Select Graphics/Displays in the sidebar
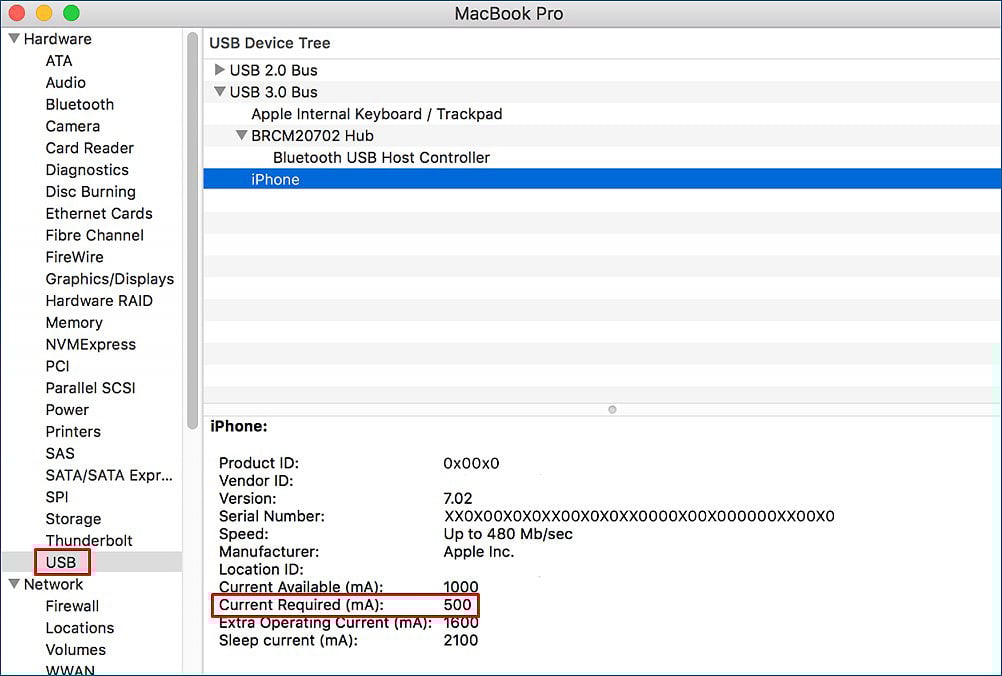Screen dimensions: 1002x676 [110, 279]
